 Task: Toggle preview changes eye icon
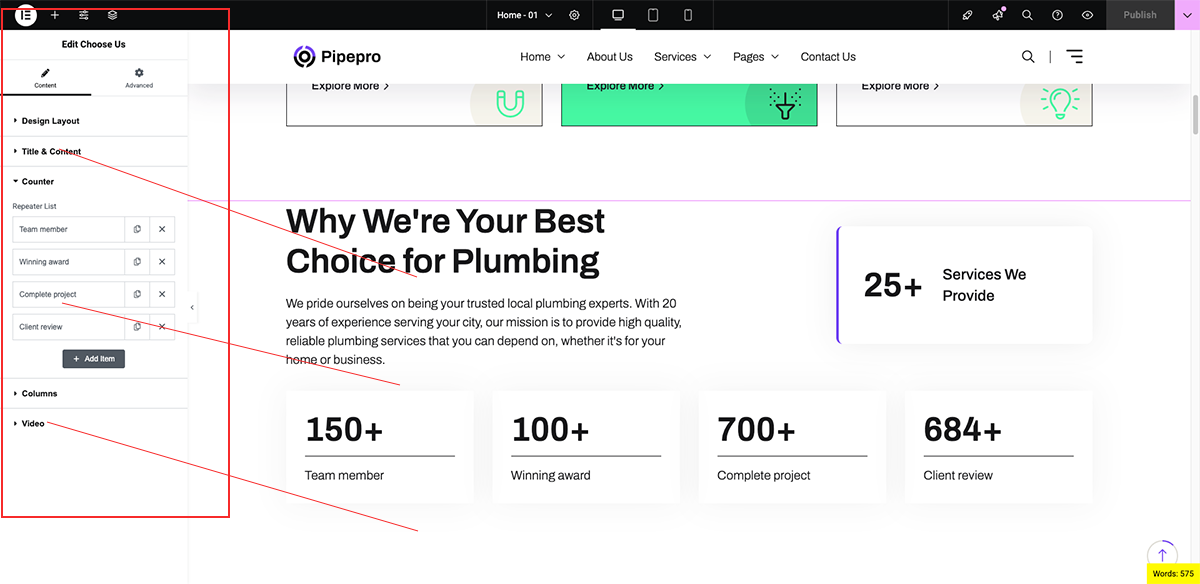click(1087, 15)
